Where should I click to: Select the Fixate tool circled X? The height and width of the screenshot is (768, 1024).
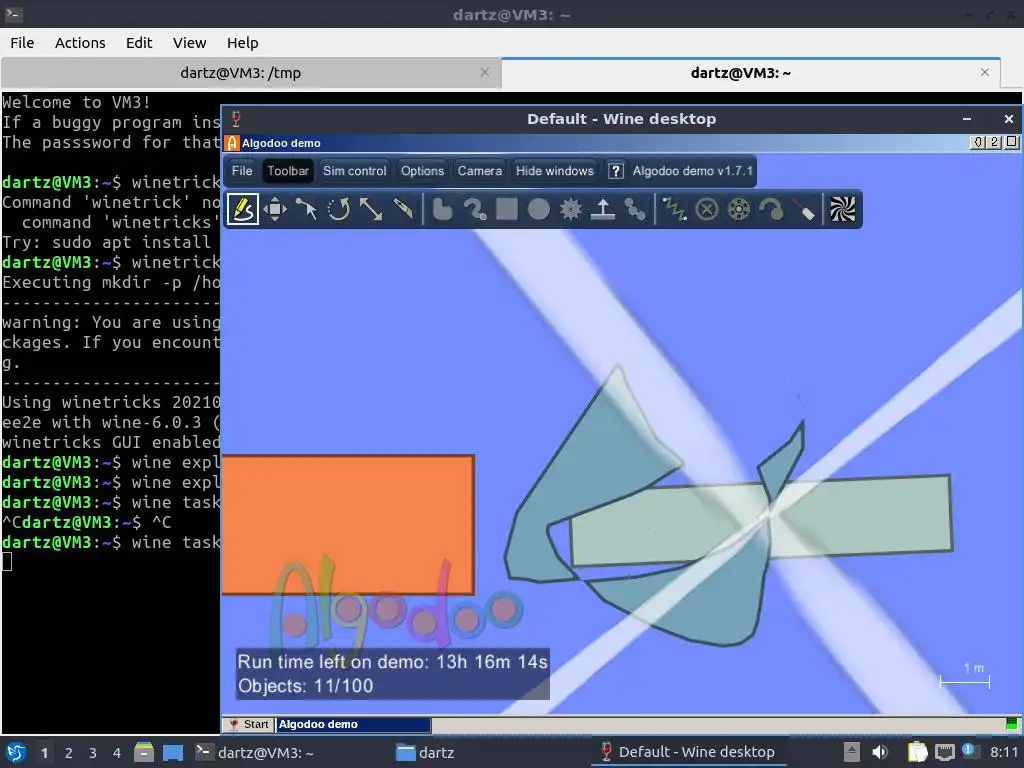[x=707, y=209]
